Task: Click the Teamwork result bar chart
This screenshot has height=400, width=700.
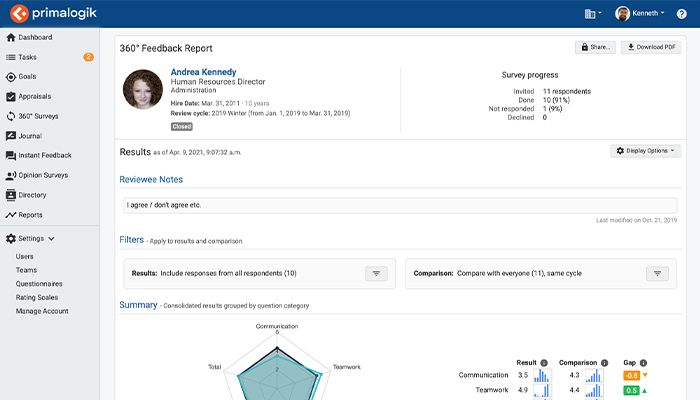Action: (x=542, y=391)
